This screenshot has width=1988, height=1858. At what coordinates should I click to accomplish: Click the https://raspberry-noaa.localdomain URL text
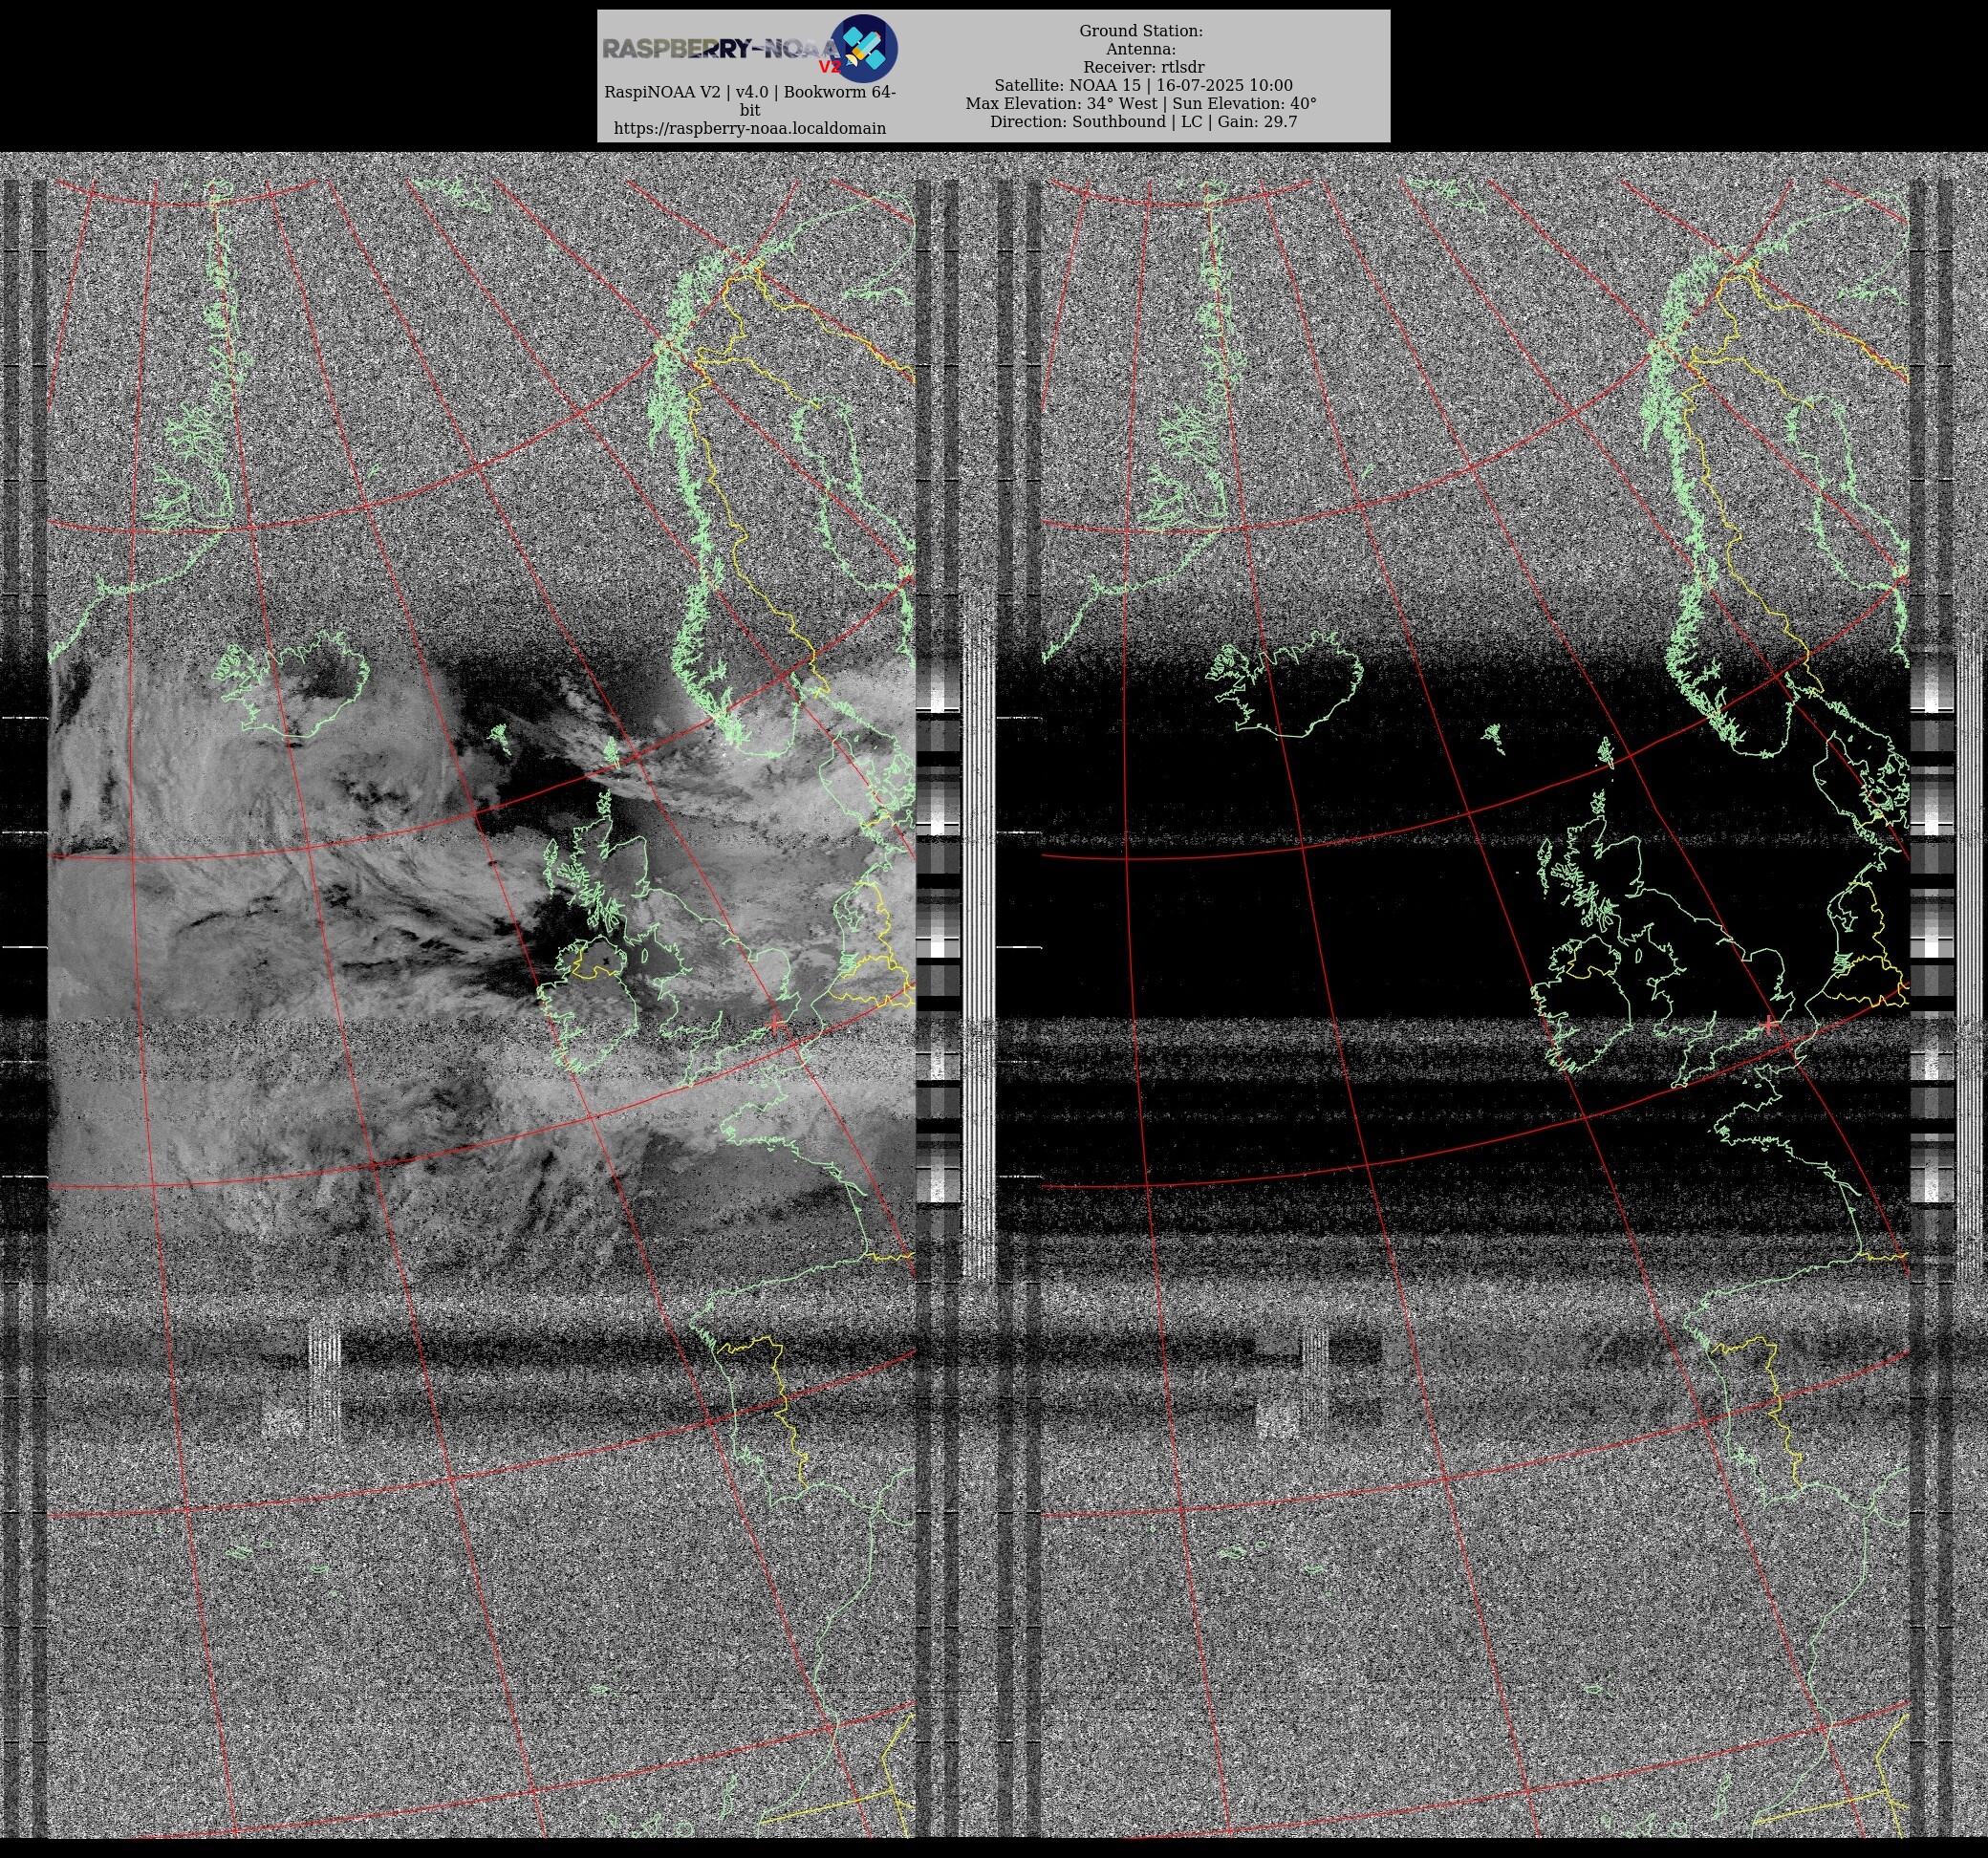pos(750,128)
